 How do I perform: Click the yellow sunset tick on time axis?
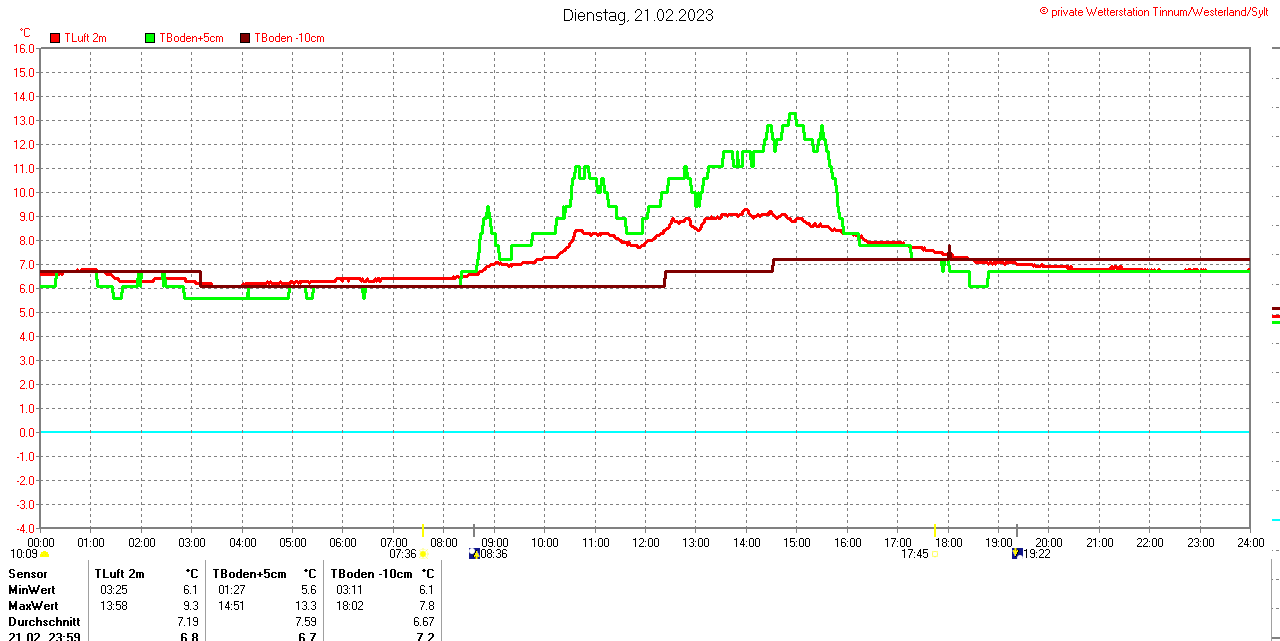[934, 530]
